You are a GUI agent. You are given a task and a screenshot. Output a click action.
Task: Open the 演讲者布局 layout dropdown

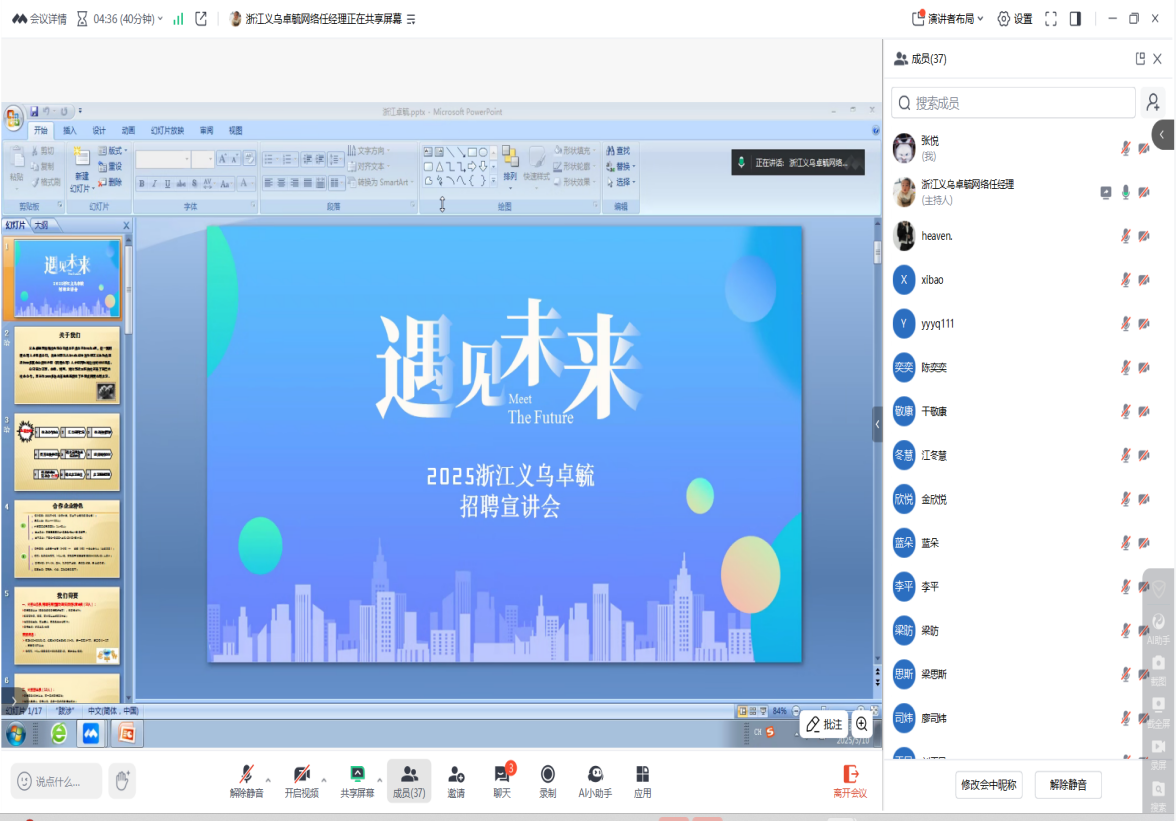click(x=946, y=19)
